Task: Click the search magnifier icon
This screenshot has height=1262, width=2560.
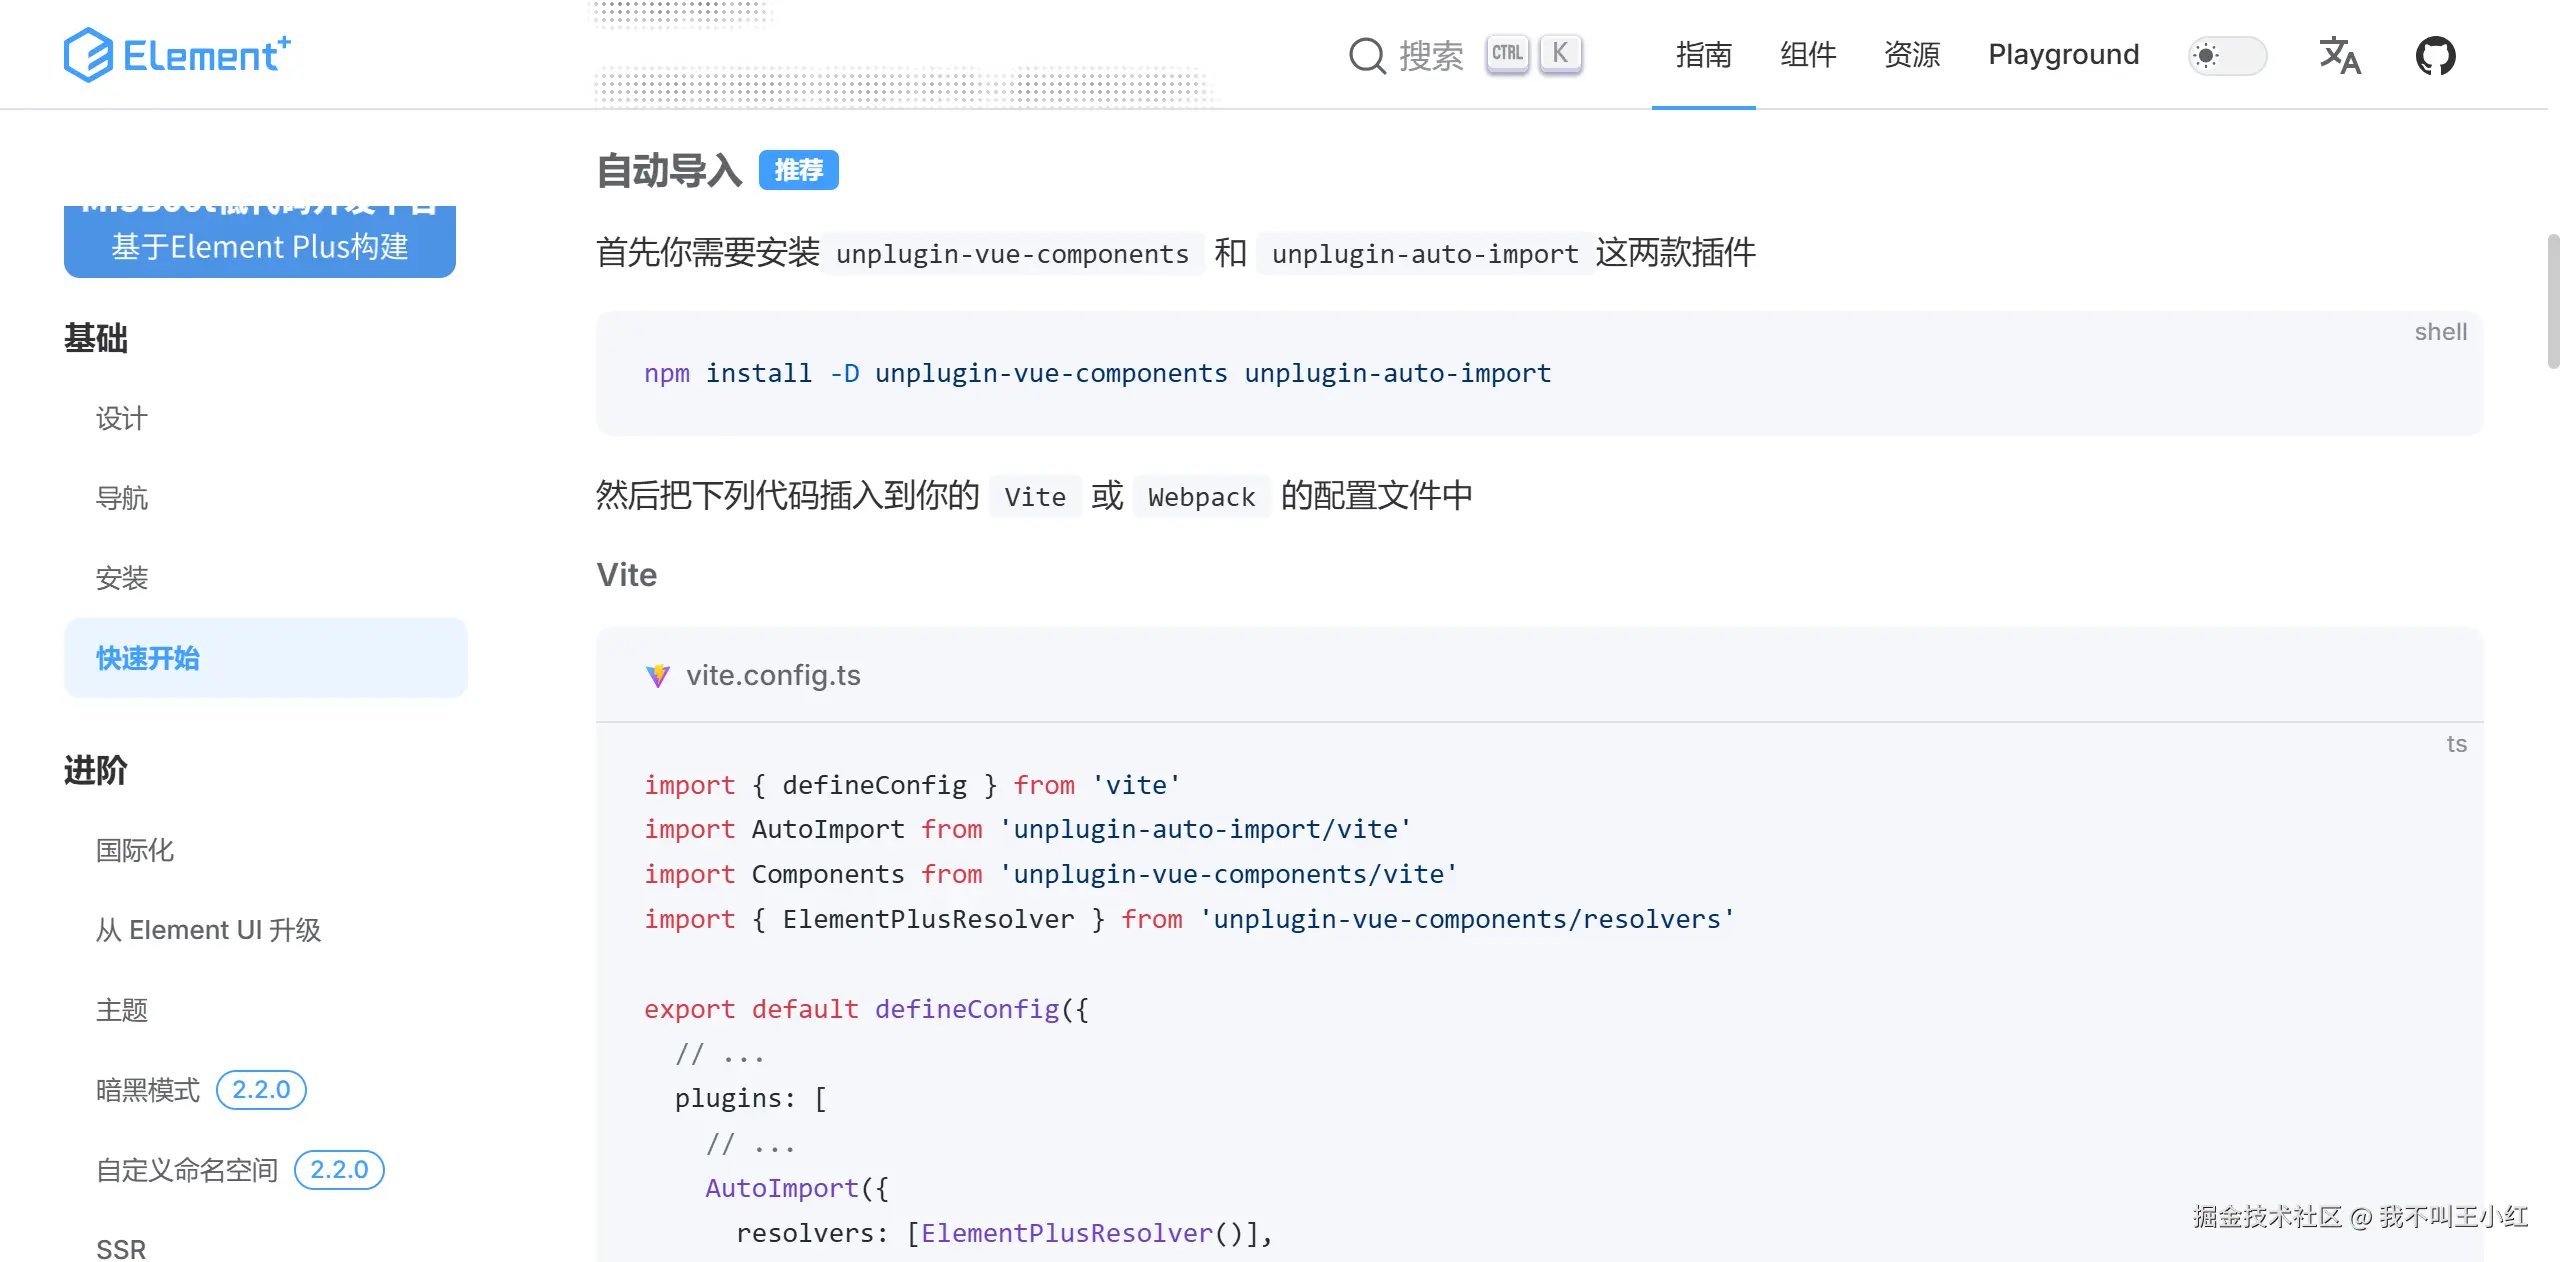Action: 1366,55
